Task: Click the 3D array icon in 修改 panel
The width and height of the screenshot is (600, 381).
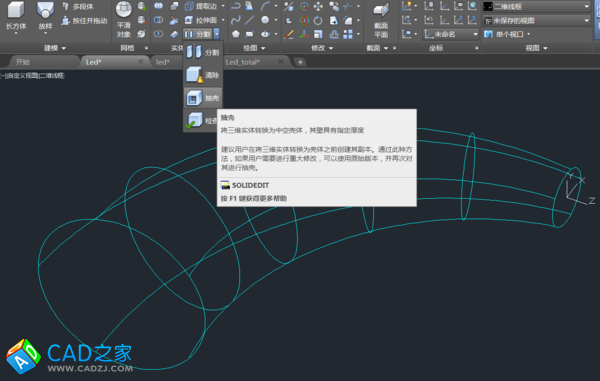Action: [348, 34]
